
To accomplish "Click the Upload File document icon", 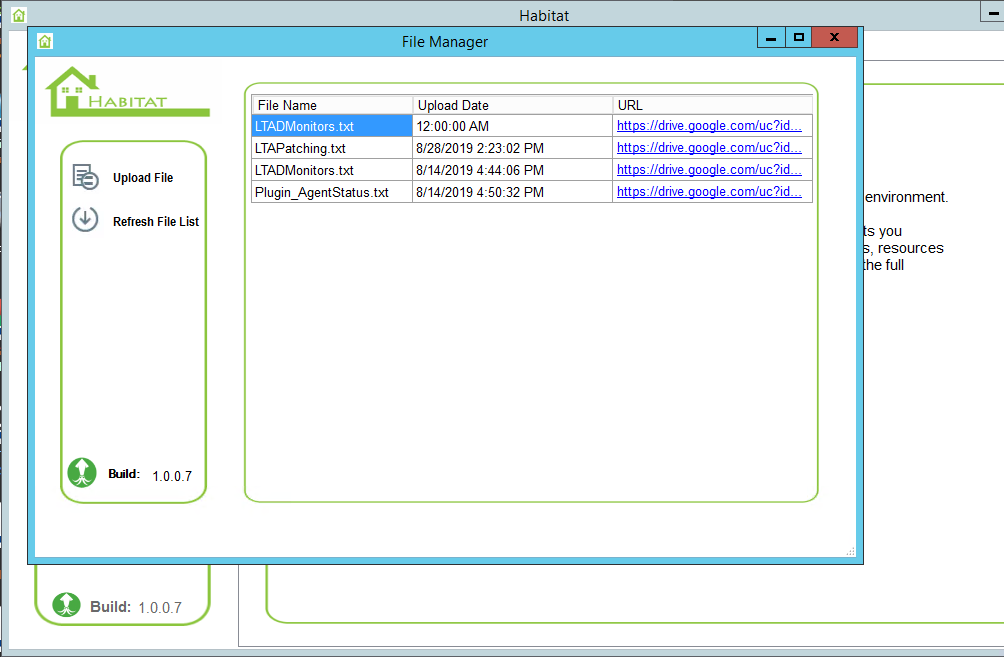I will coord(86,178).
